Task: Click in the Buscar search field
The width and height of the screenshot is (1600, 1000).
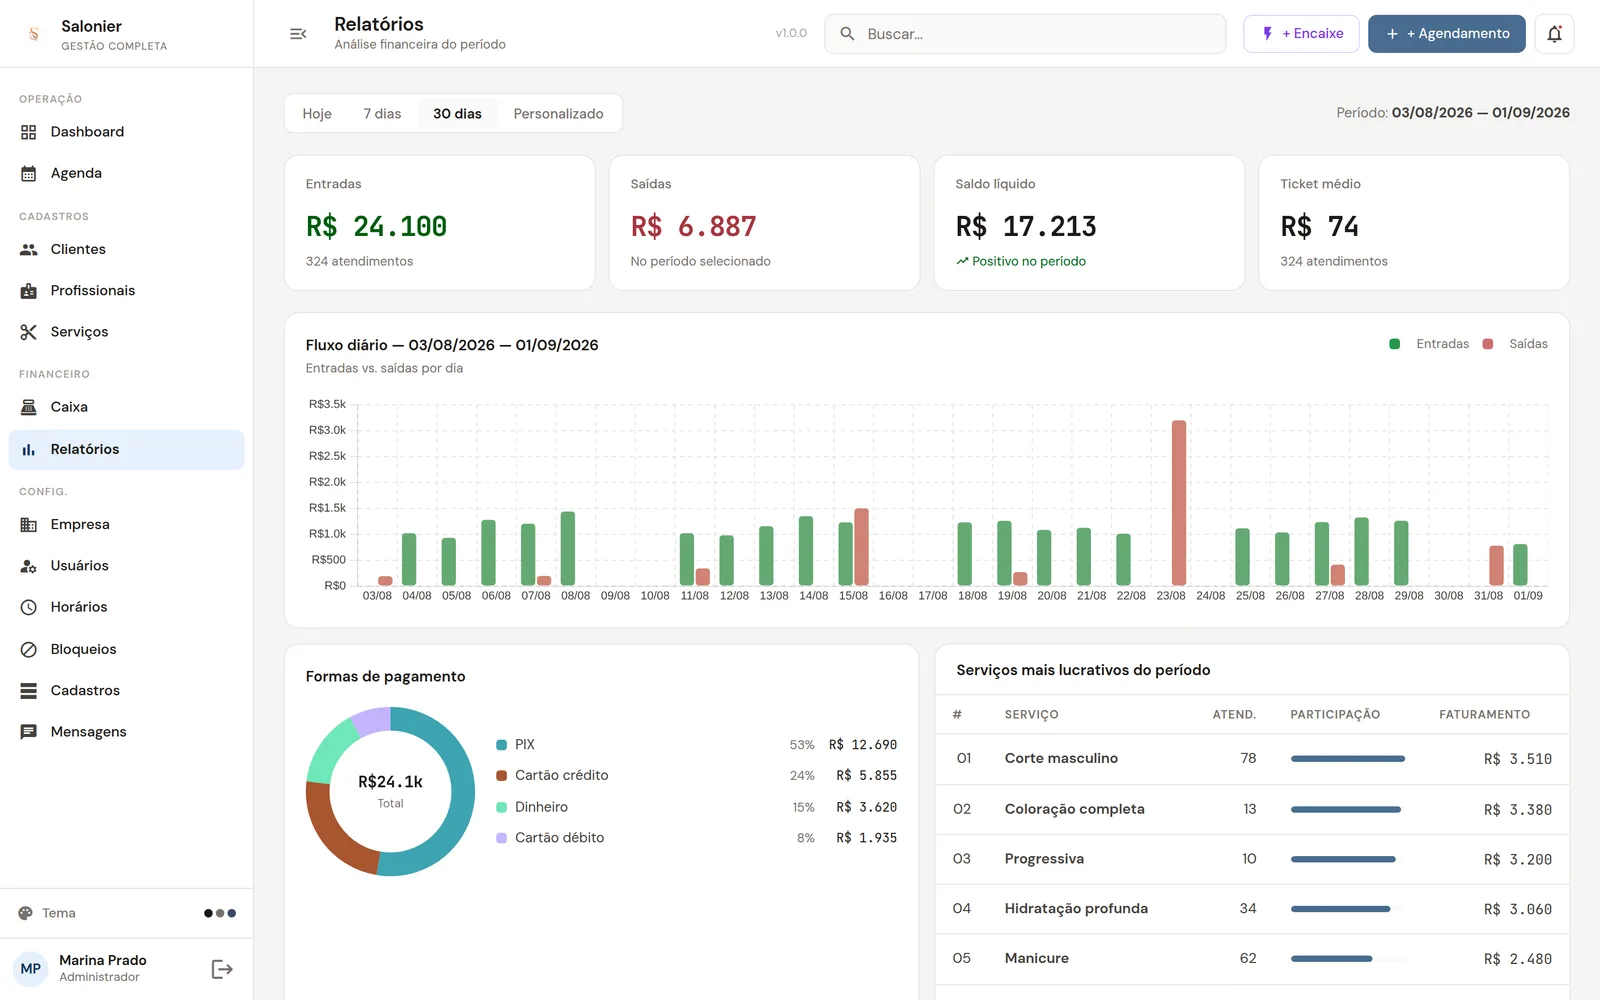Action: click(x=1025, y=34)
